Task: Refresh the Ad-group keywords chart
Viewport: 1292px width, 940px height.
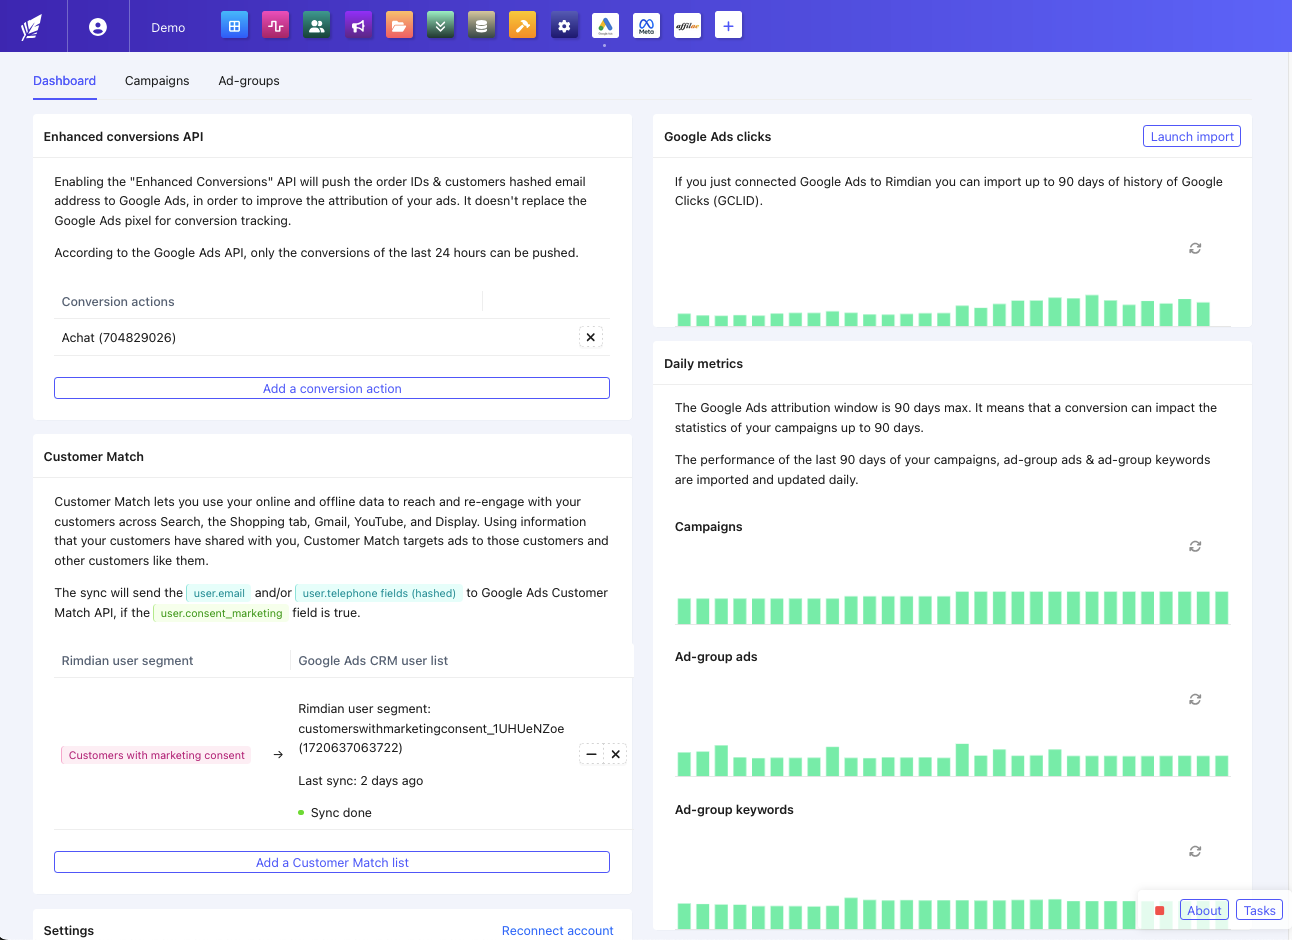Action: pyautogui.click(x=1195, y=851)
